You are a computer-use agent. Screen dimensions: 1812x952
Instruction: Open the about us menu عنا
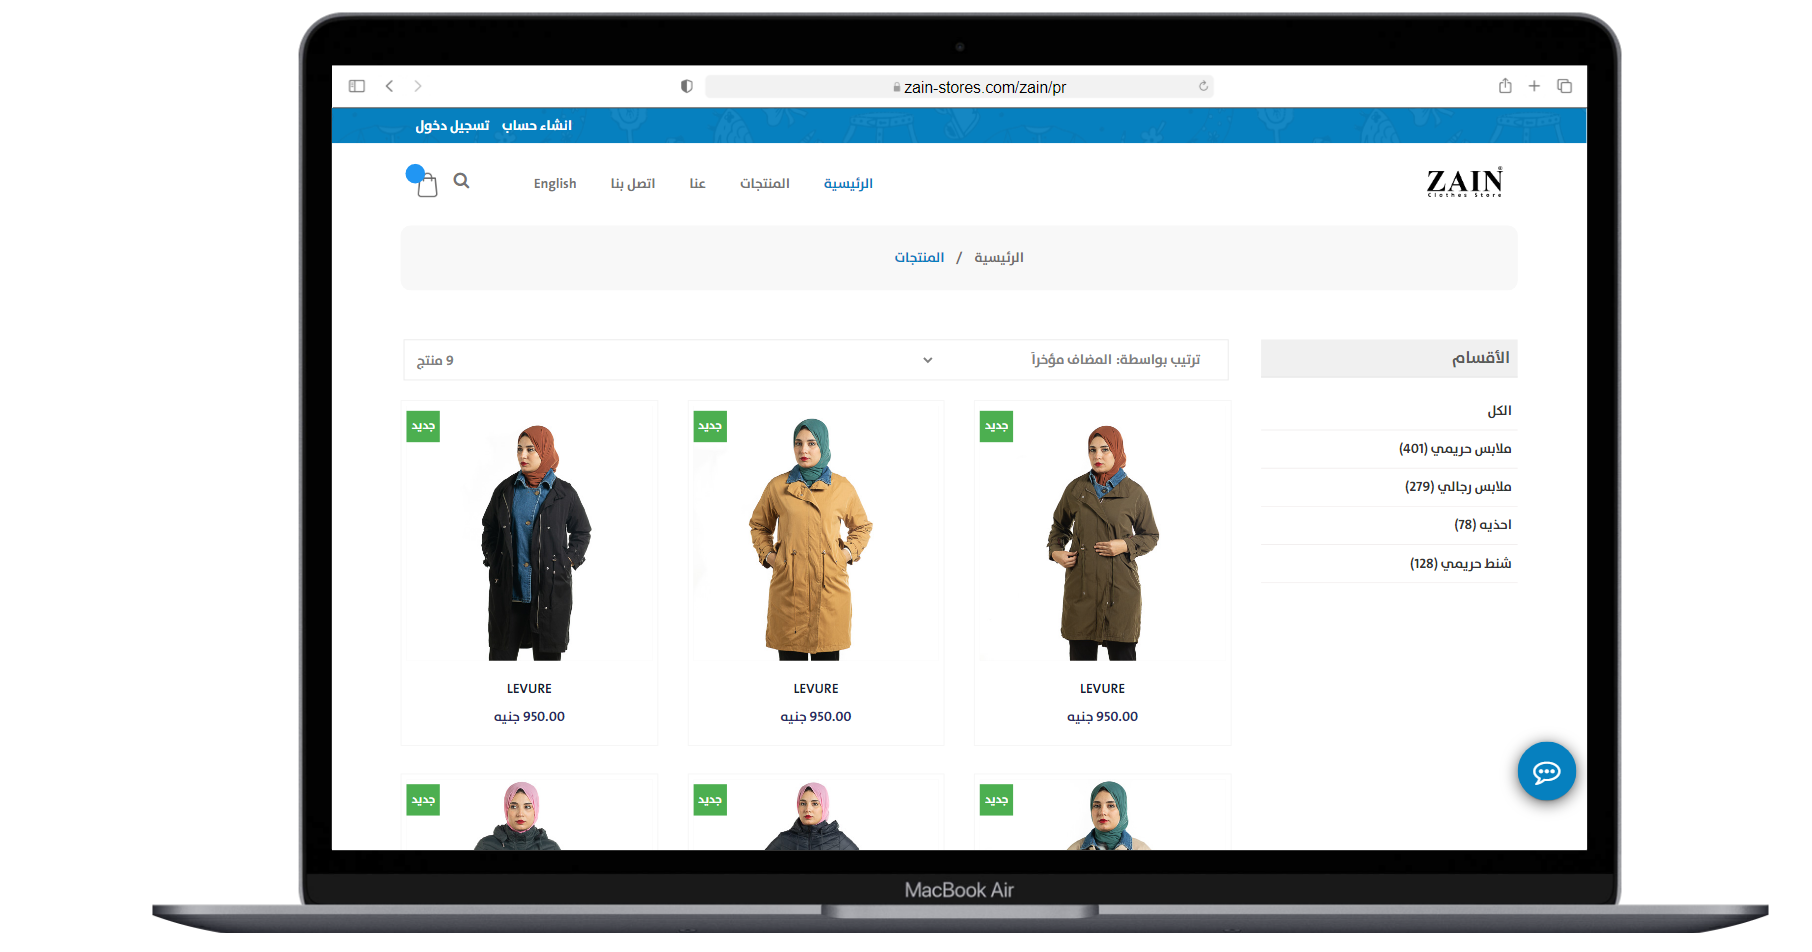click(x=697, y=183)
